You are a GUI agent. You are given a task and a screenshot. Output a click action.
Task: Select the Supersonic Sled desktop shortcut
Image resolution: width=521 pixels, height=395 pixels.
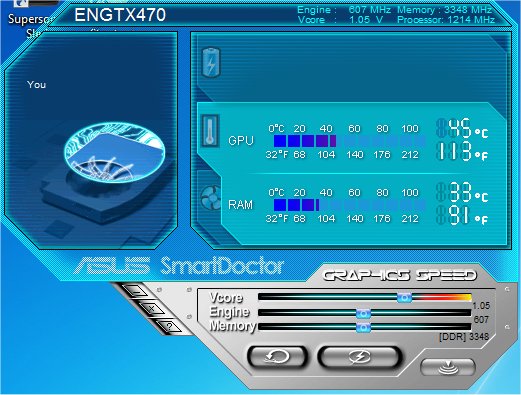point(28,25)
